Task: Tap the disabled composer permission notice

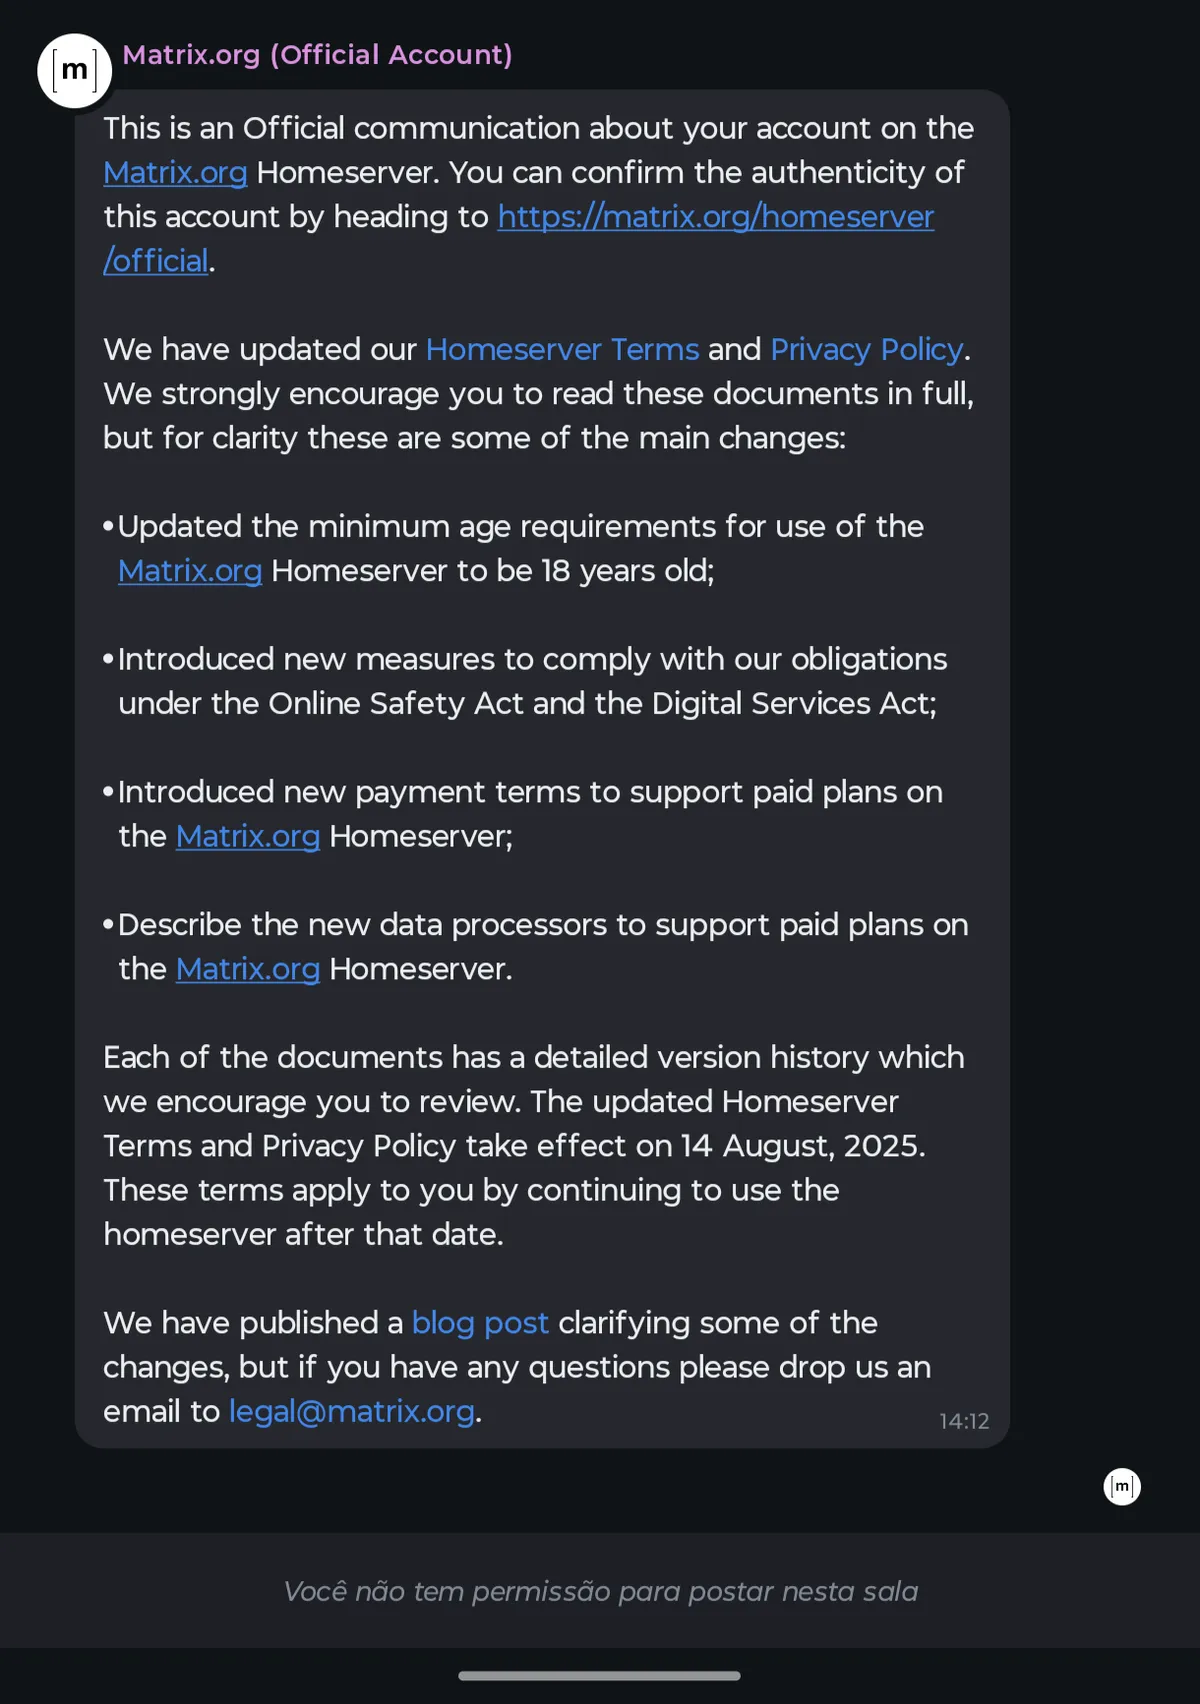Action: [x=600, y=1591]
